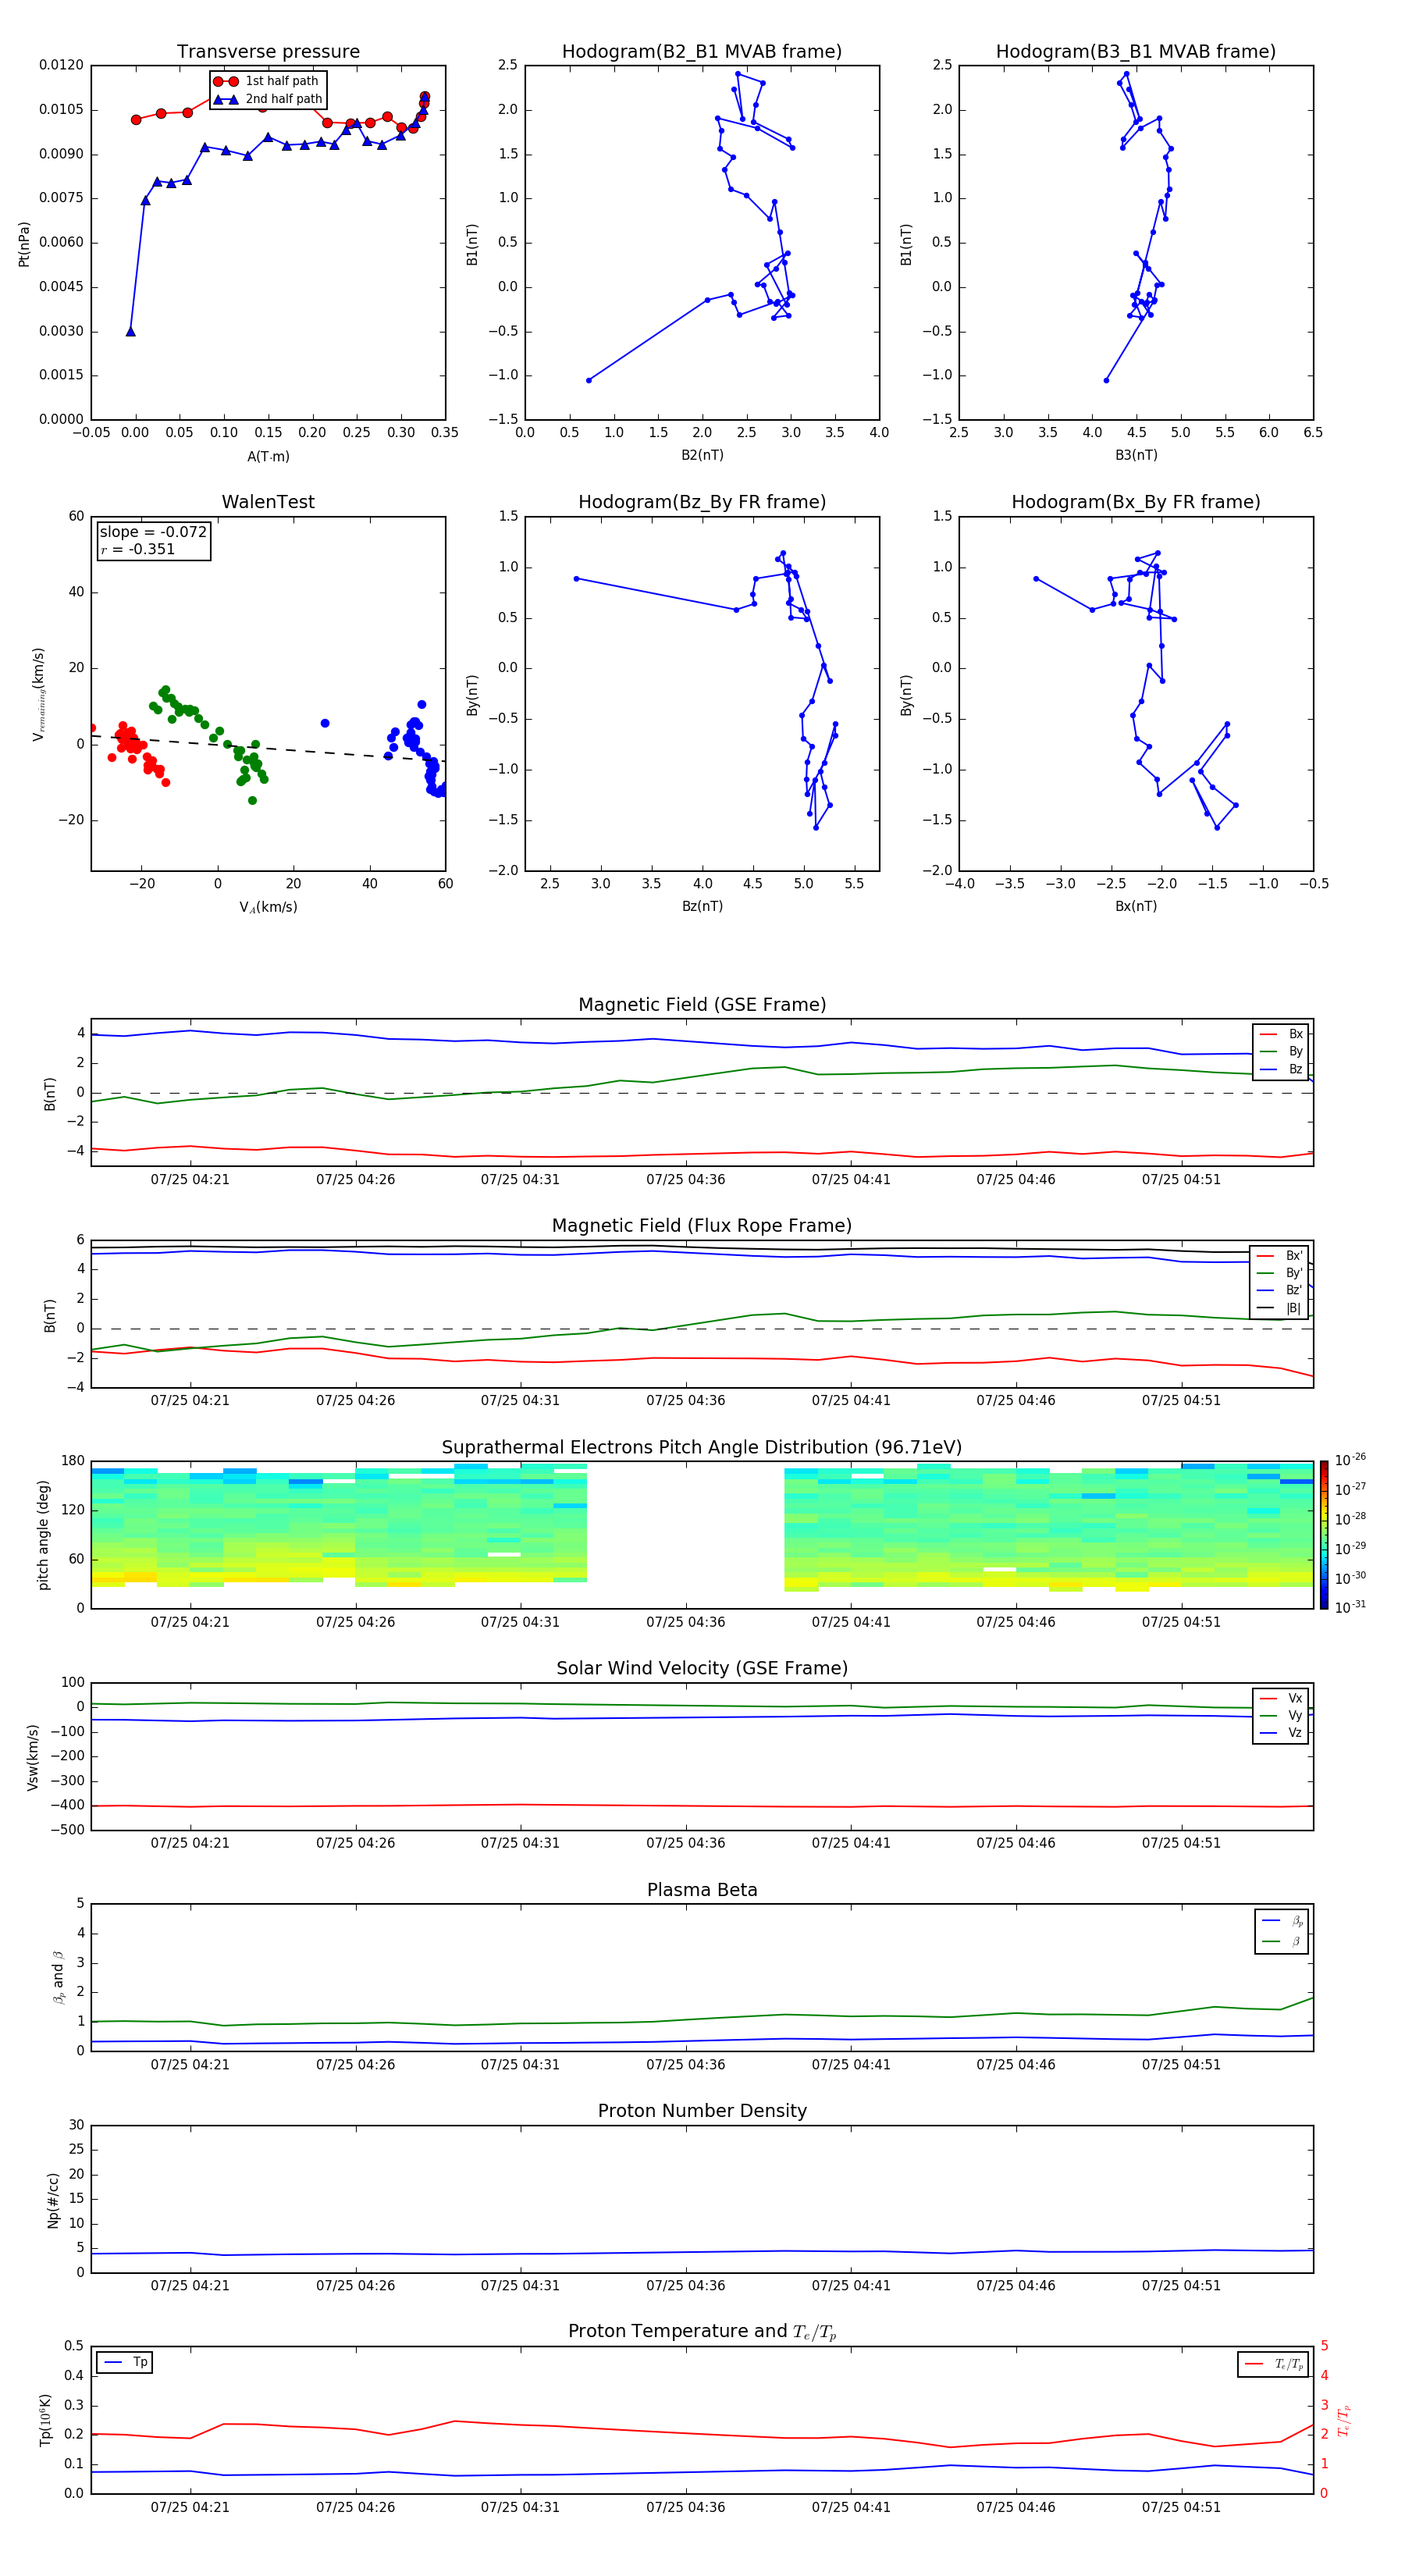Click the 'Hodogram(B2_B1 MVAB frame)' title
The width and height of the screenshot is (1405, 2576).
pyautogui.click(x=702, y=52)
